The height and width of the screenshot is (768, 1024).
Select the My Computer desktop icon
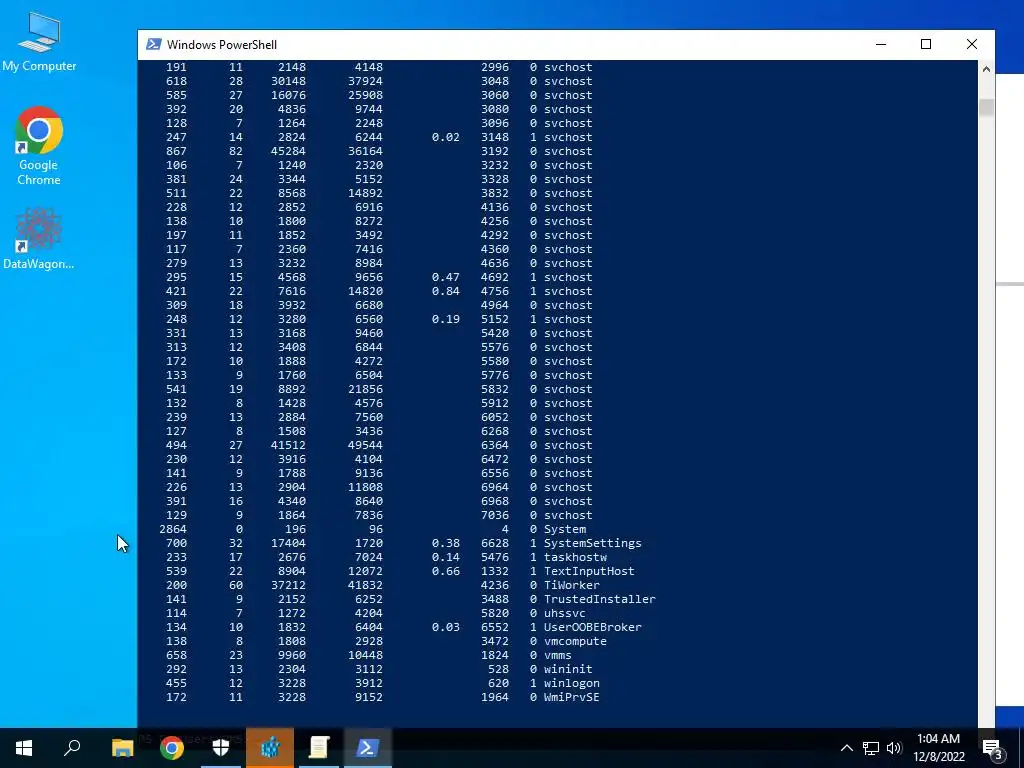click(39, 42)
